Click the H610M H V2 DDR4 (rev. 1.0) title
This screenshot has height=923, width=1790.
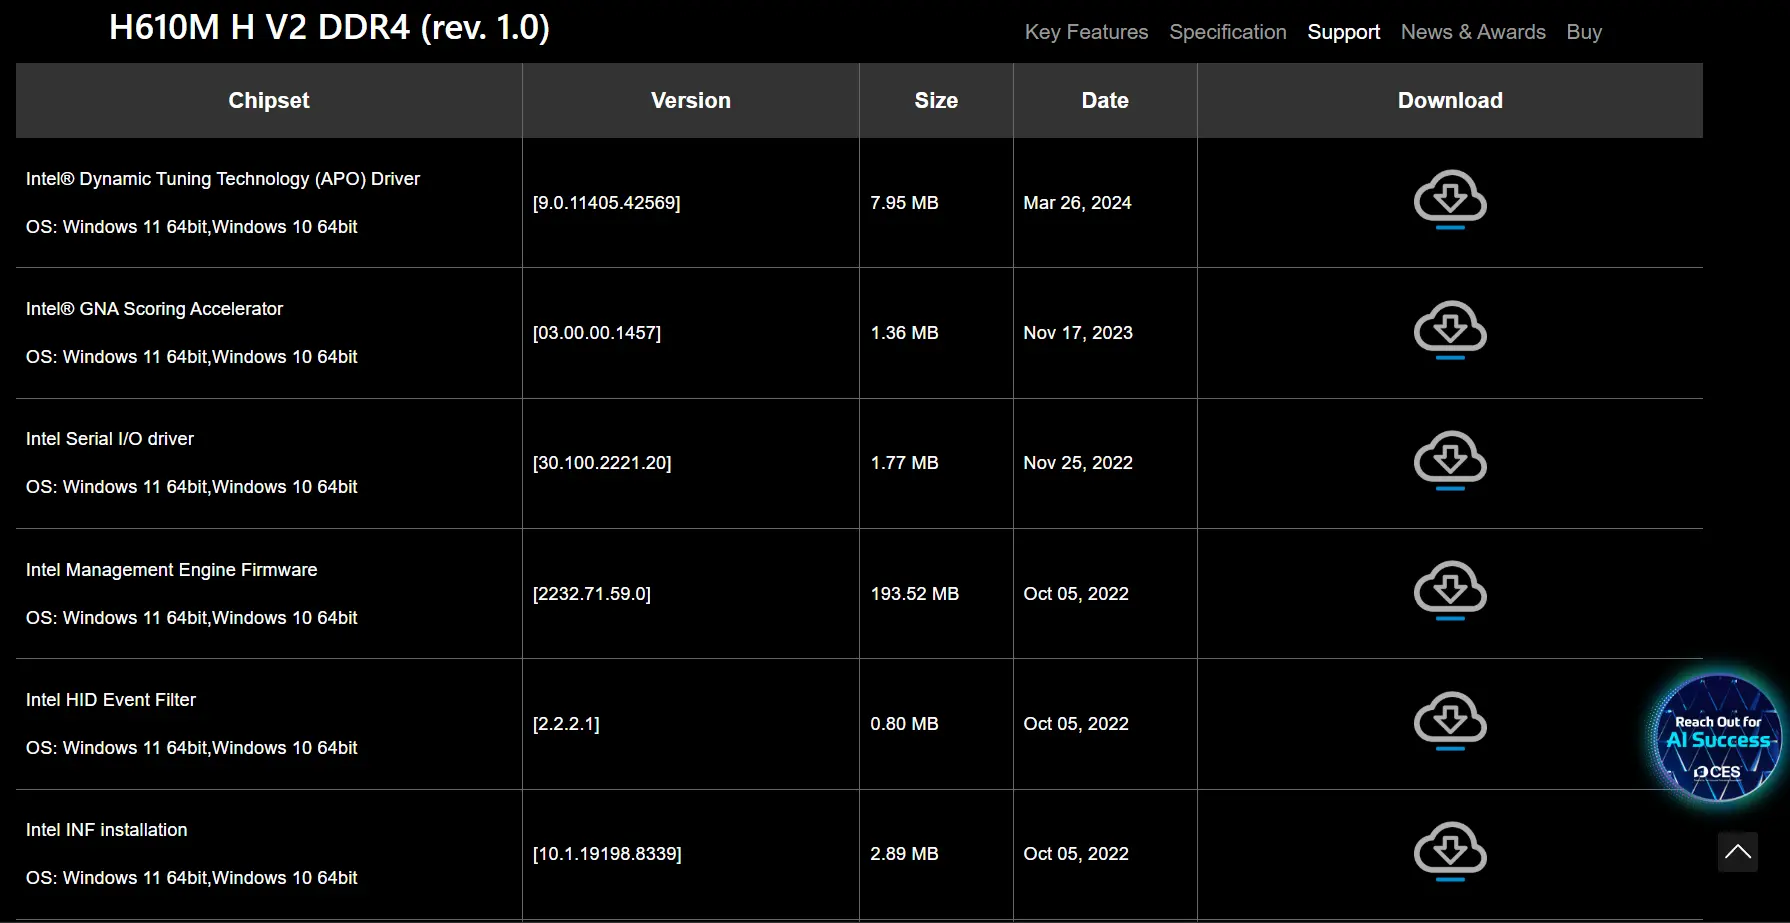coord(329,27)
